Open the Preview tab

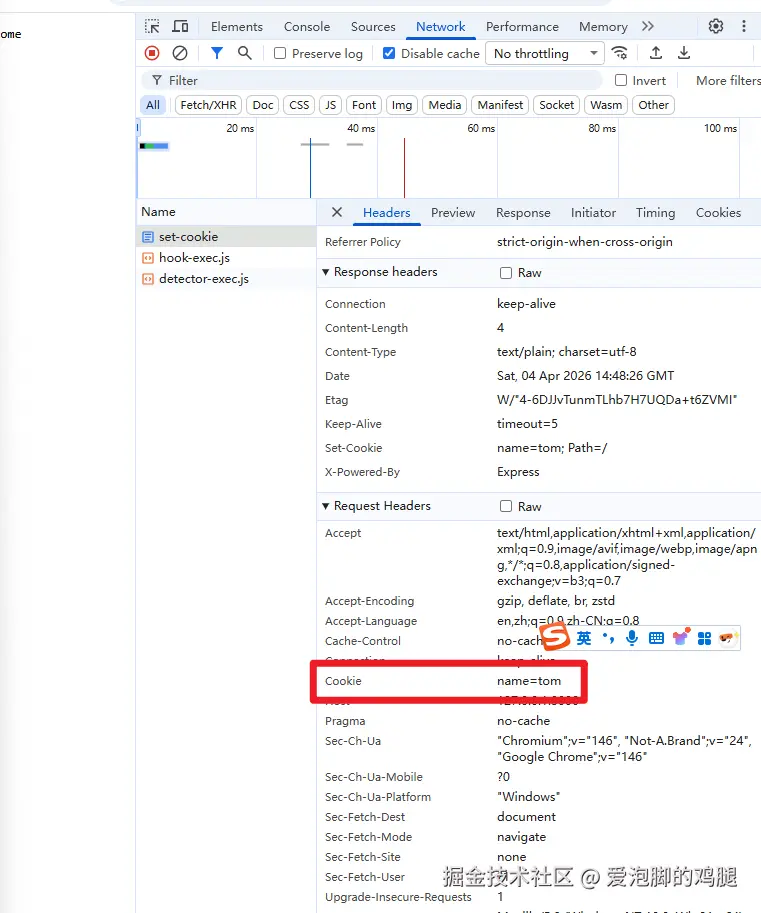(x=452, y=213)
